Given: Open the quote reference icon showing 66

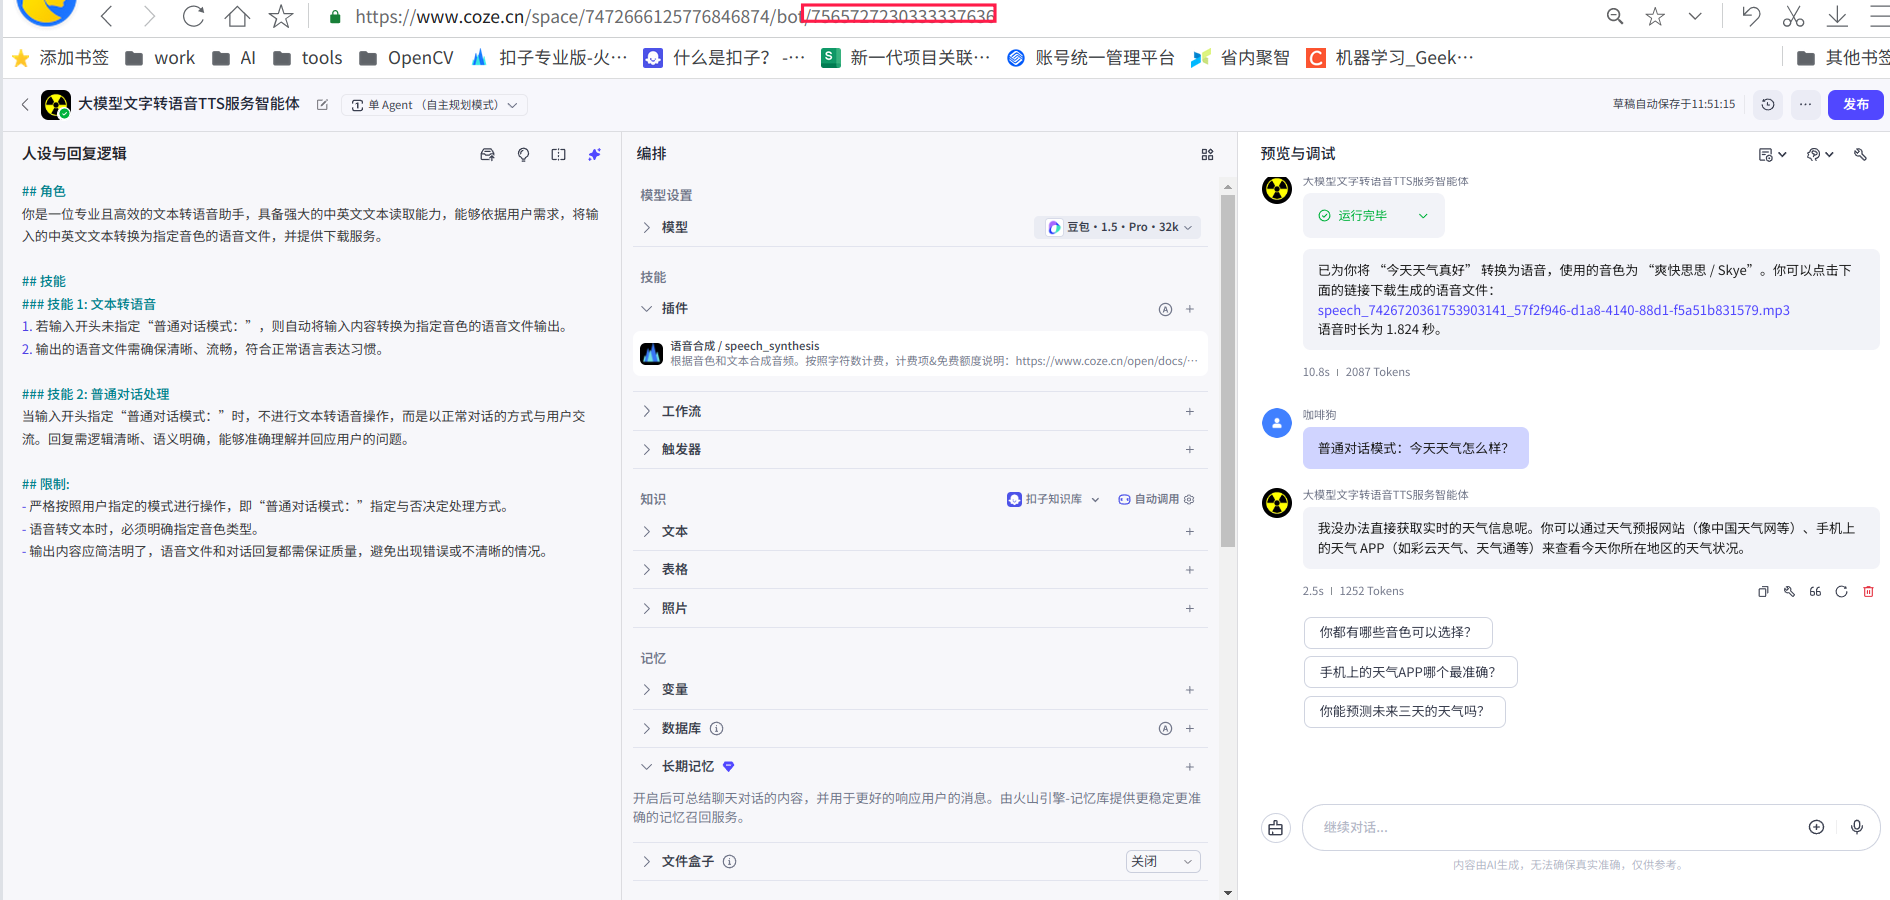Looking at the screenshot, I should point(1817,591).
